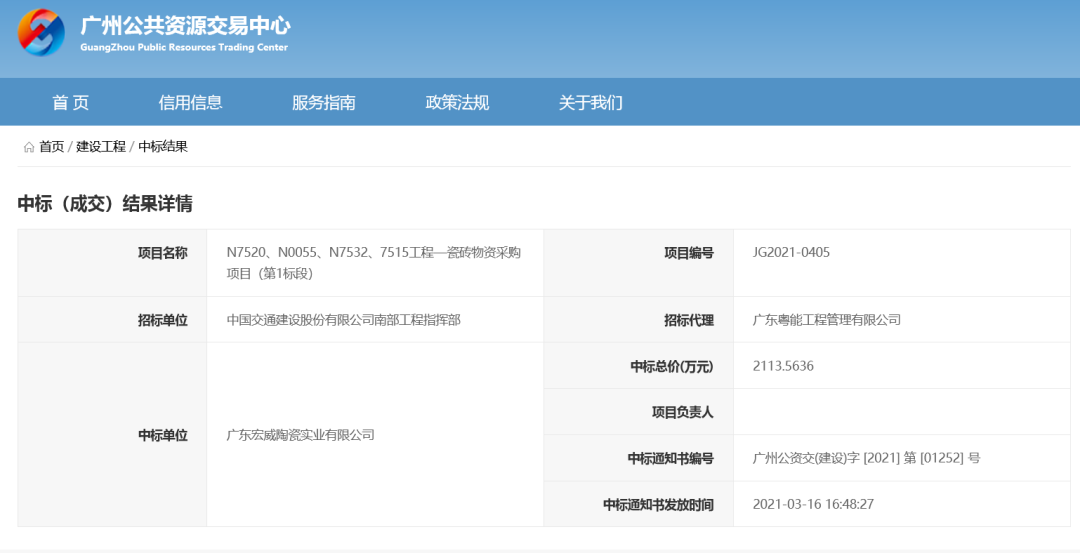The width and height of the screenshot is (1080, 553).
Task: Go to 建设工程 breadcrumb link
Action: [x=101, y=147]
